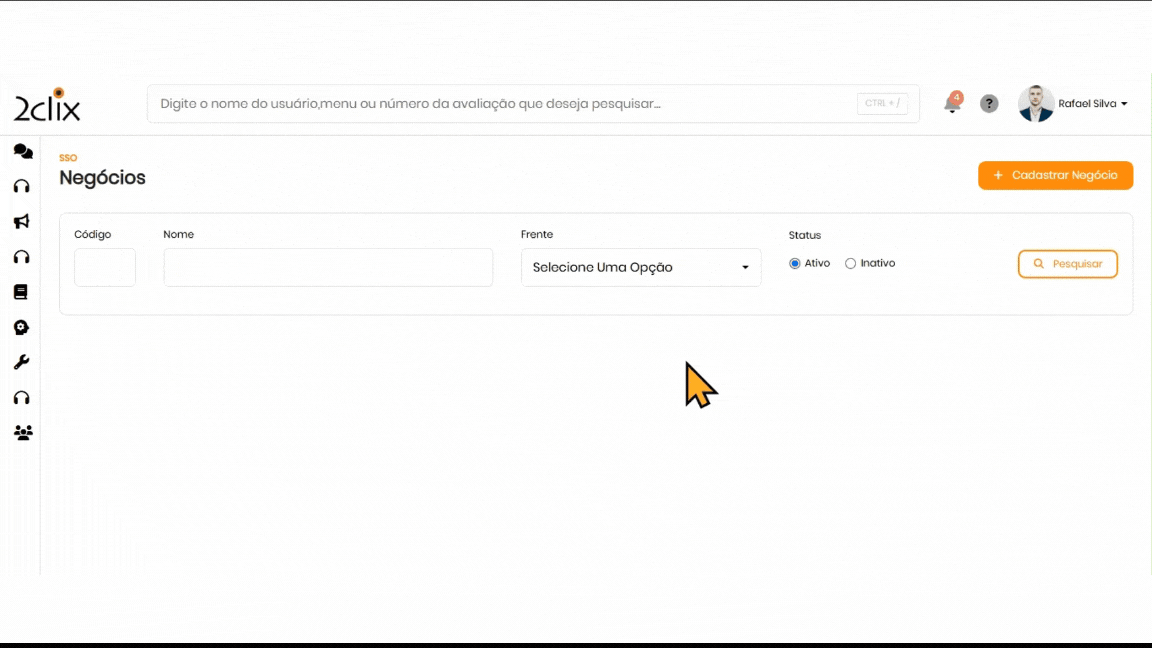This screenshot has height=648, width=1152.
Task: Select the Ativo status radio button
Action: pos(795,264)
